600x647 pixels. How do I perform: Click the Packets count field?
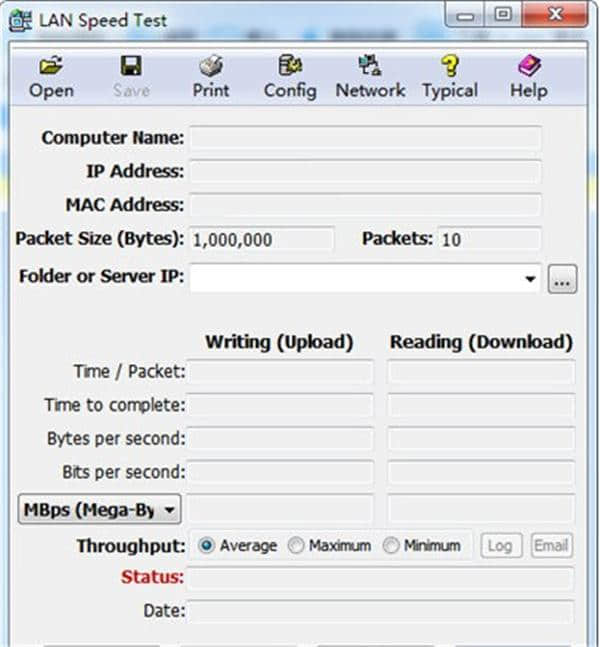click(489, 240)
